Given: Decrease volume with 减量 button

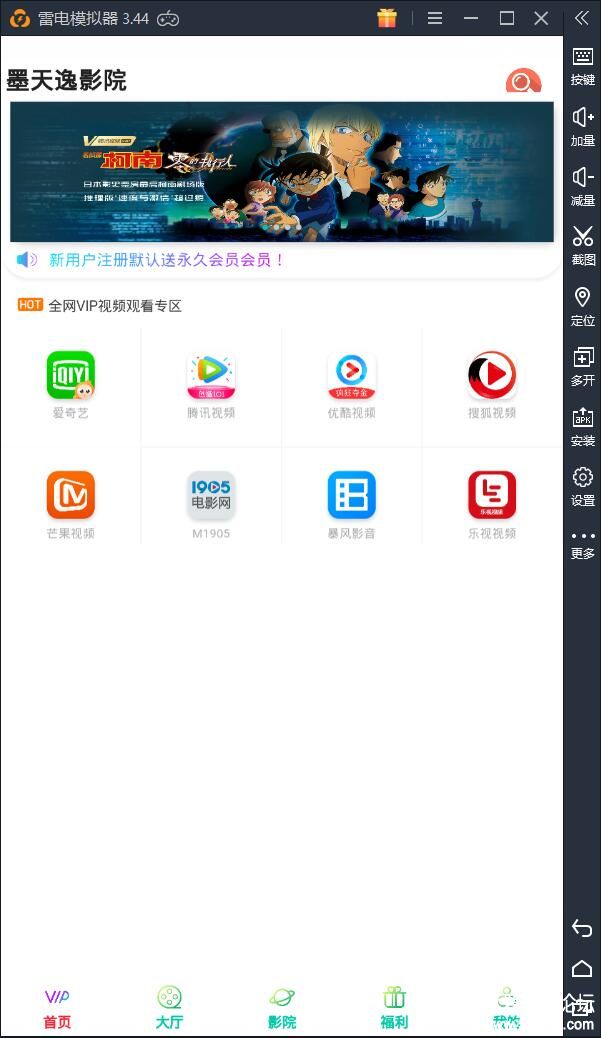Looking at the screenshot, I should (x=582, y=187).
